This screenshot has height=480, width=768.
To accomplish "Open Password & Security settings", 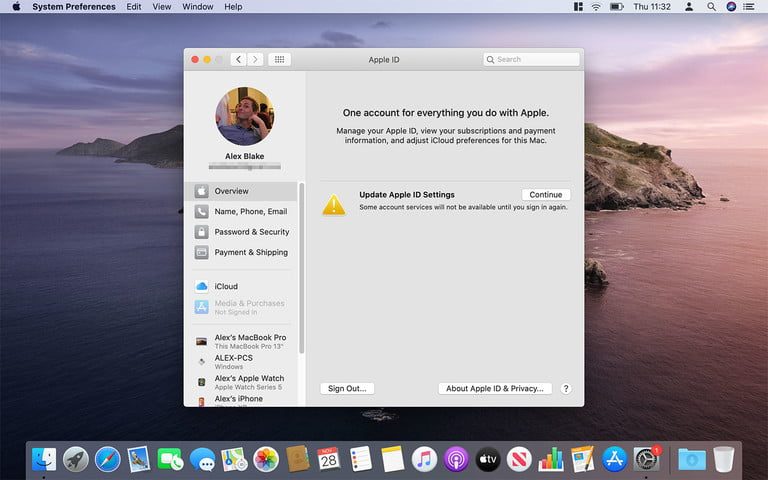I will click(241, 232).
